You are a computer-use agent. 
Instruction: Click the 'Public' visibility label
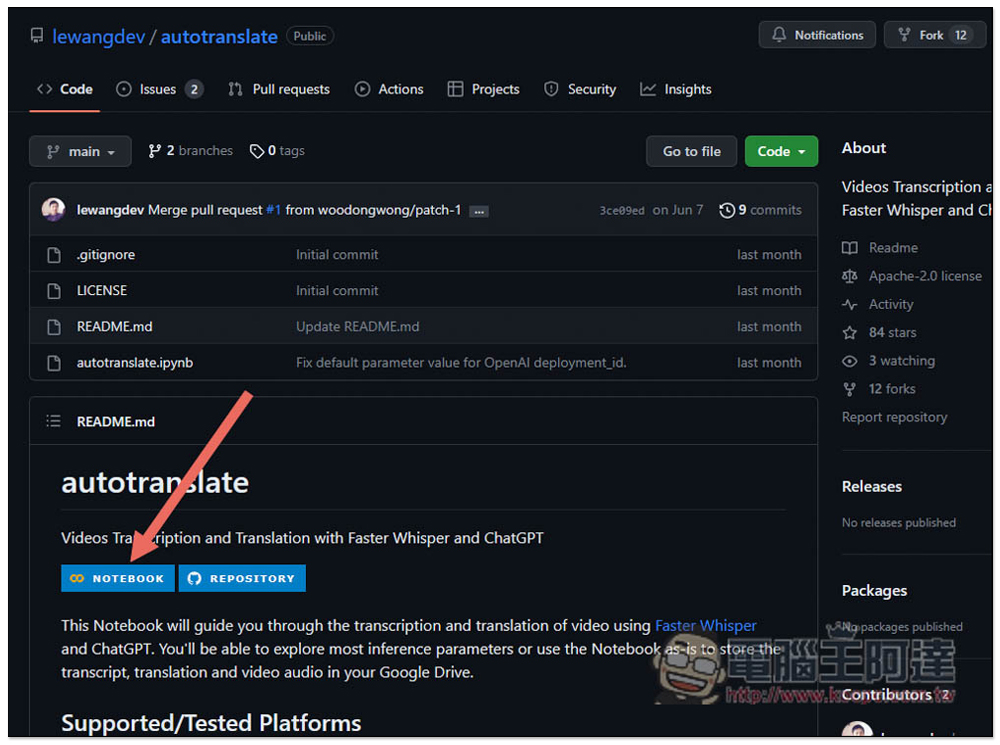point(310,36)
